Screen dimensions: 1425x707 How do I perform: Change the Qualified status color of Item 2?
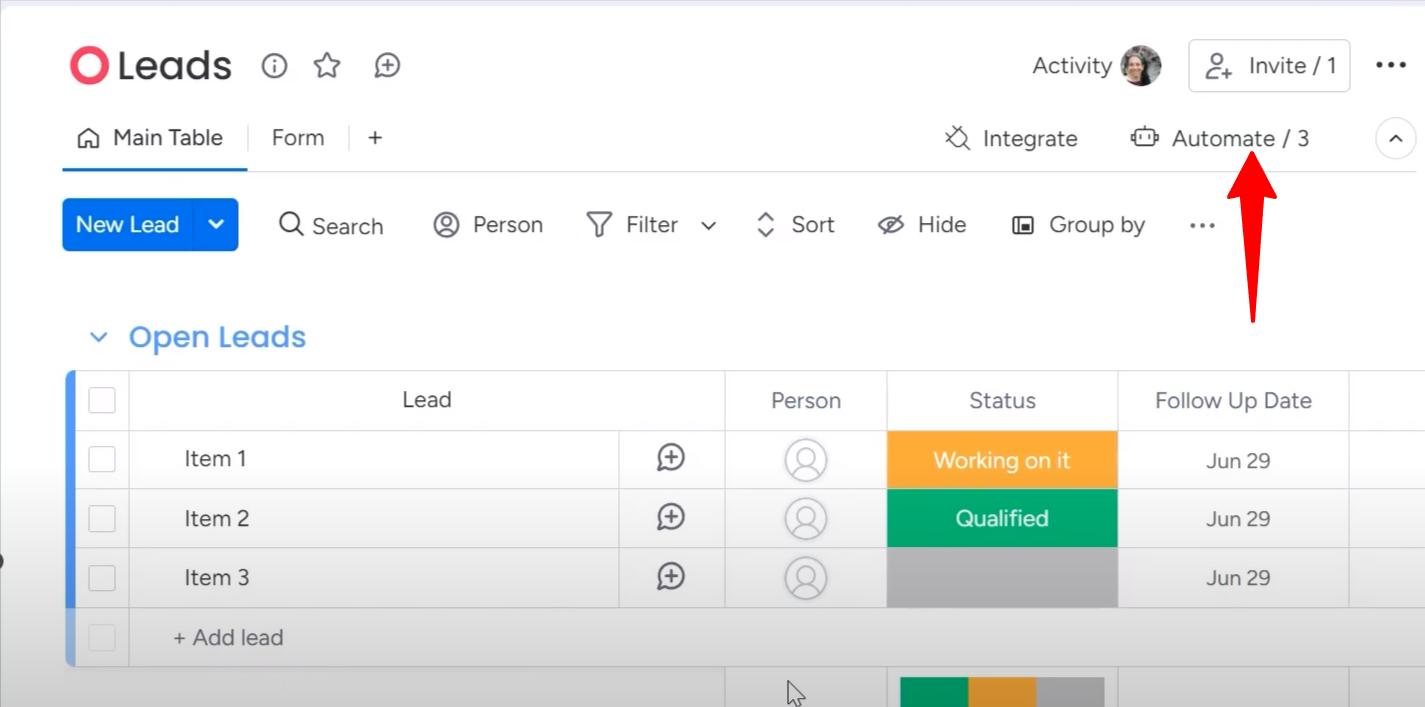coord(1002,518)
